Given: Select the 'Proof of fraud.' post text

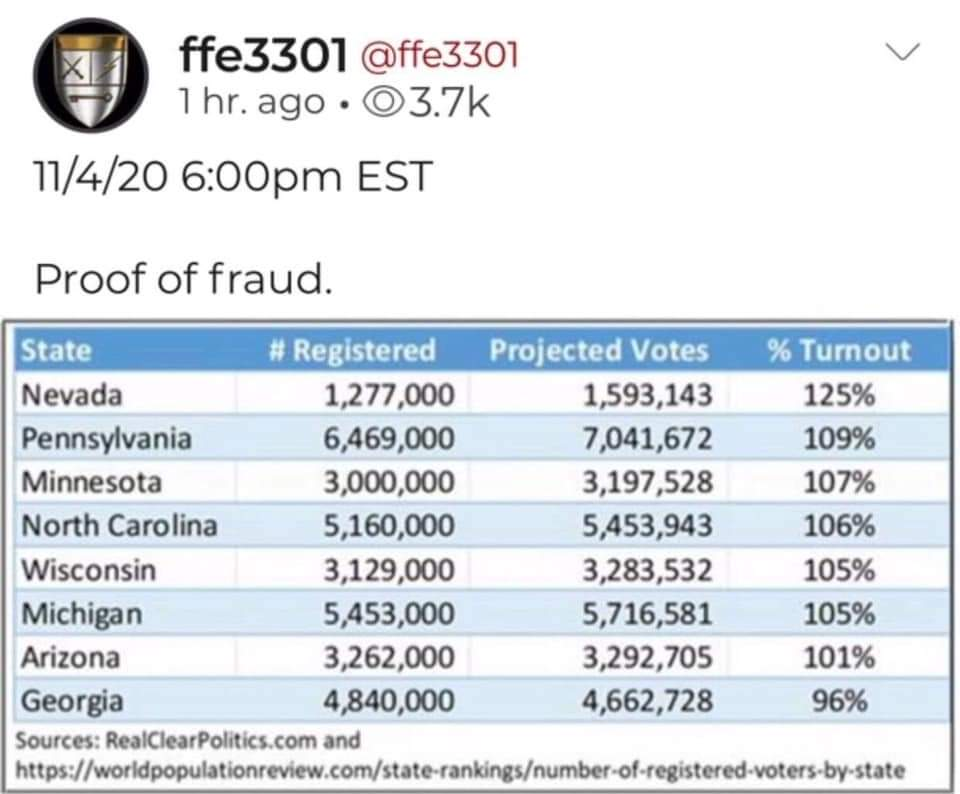Looking at the screenshot, I should point(184,279).
